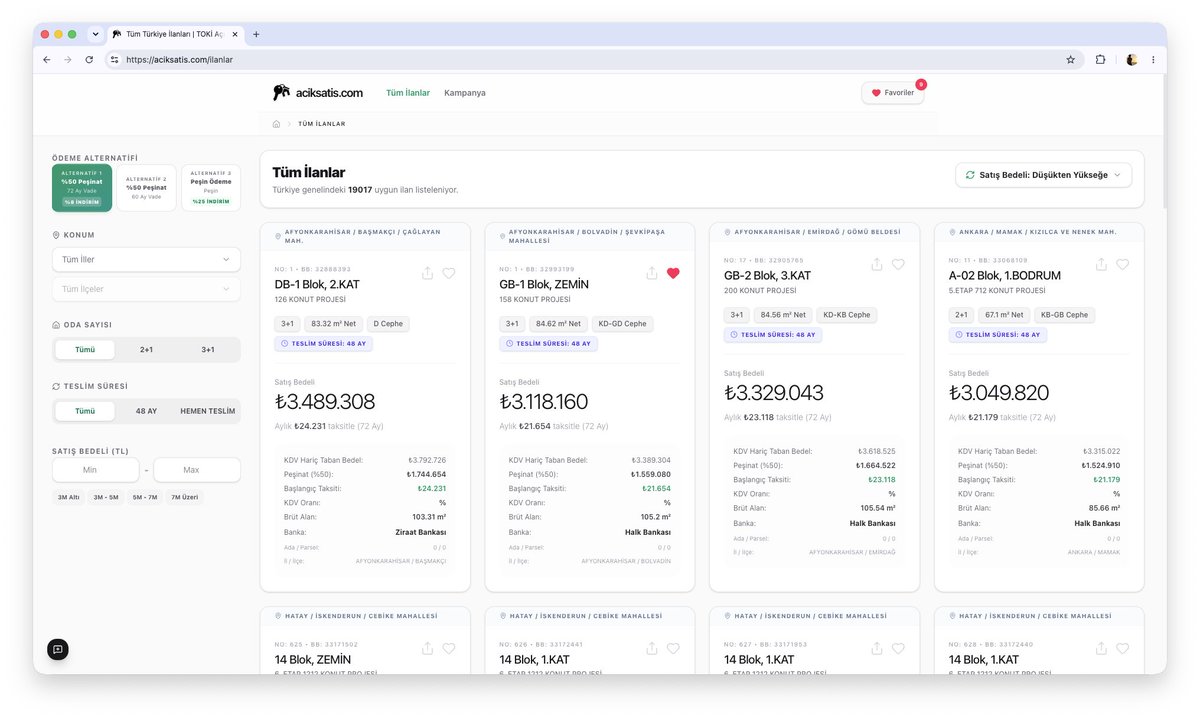1200x718 pixels.
Task: Filter rooms by 2+1
Action: click(x=146, y=350)
